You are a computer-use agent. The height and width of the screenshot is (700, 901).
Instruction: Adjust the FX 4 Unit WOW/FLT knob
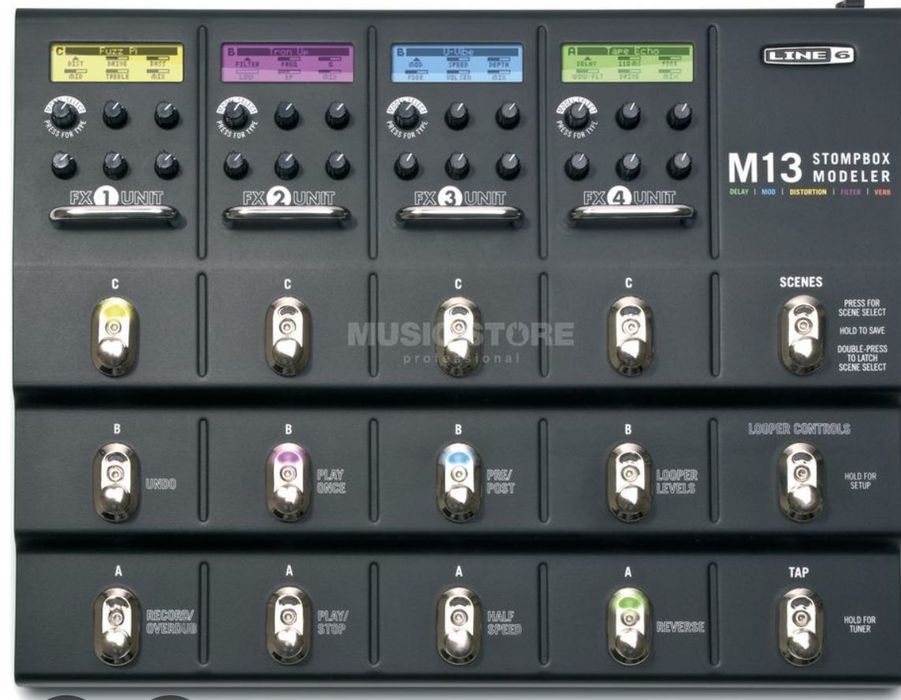click(576, 166)
